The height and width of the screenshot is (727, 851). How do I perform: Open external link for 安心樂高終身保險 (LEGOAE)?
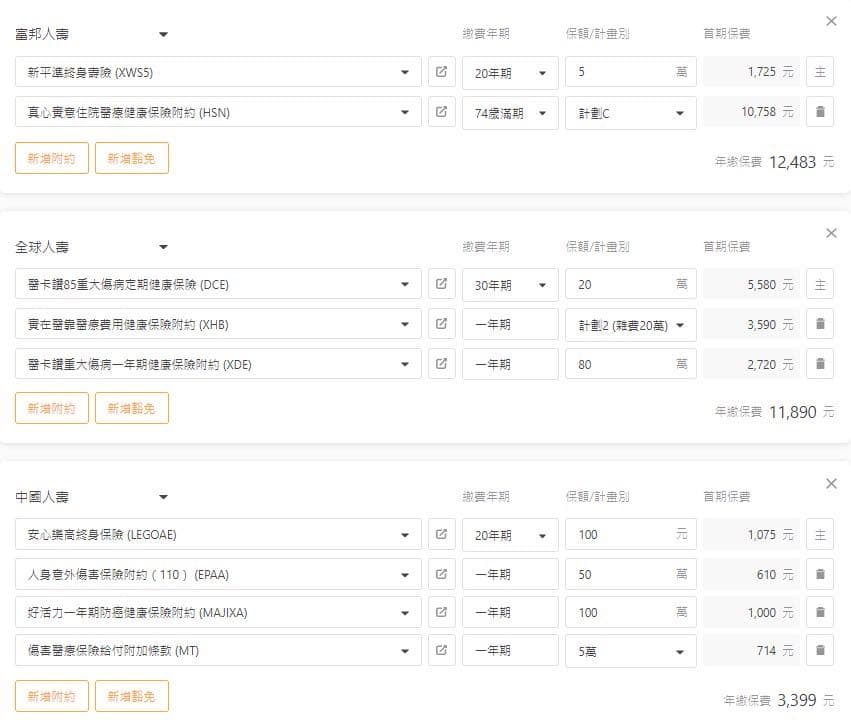point(441,534)
